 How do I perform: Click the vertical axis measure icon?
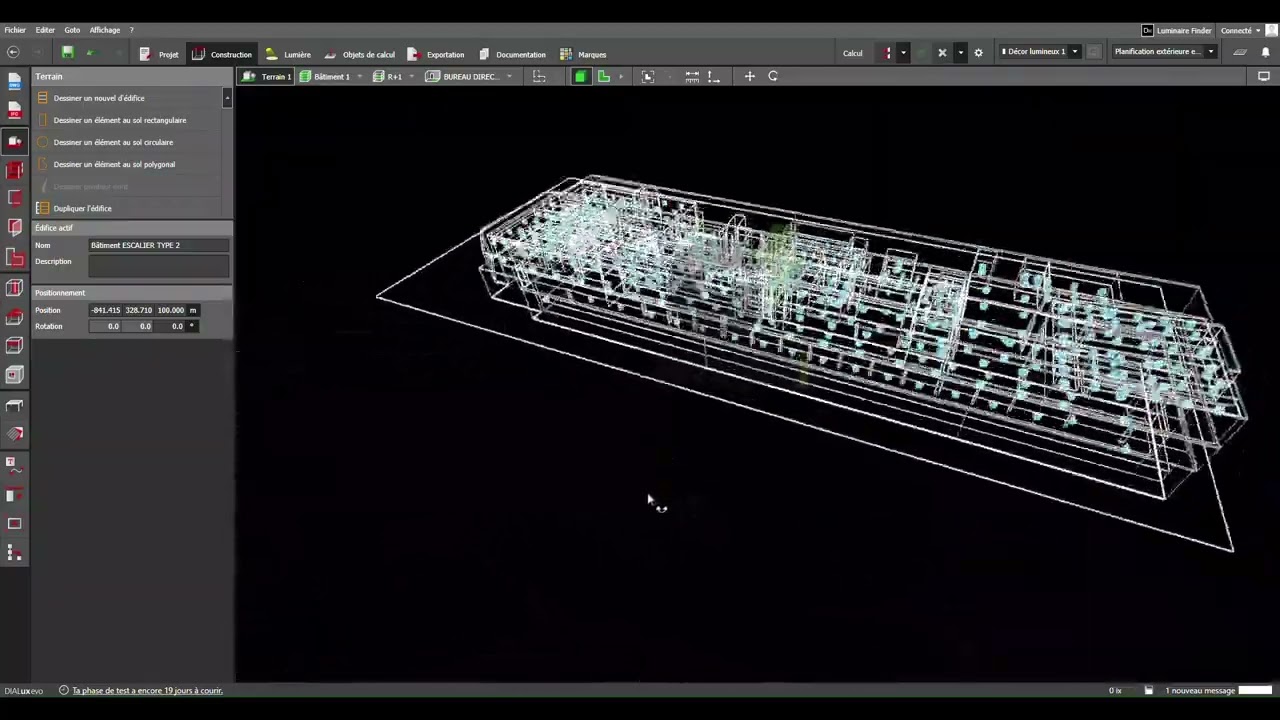[x=713, y=76]
